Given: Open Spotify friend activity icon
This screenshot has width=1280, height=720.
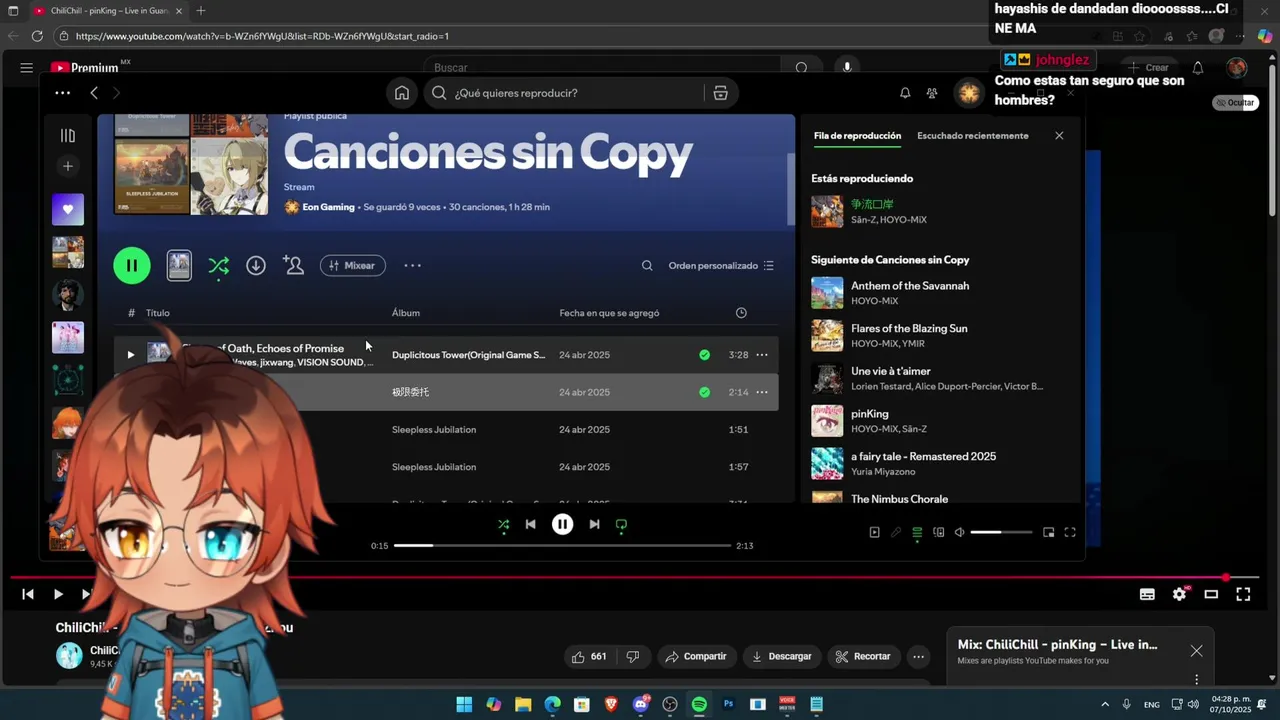Looking at the screenshot, I should click(x=932, y=93).
